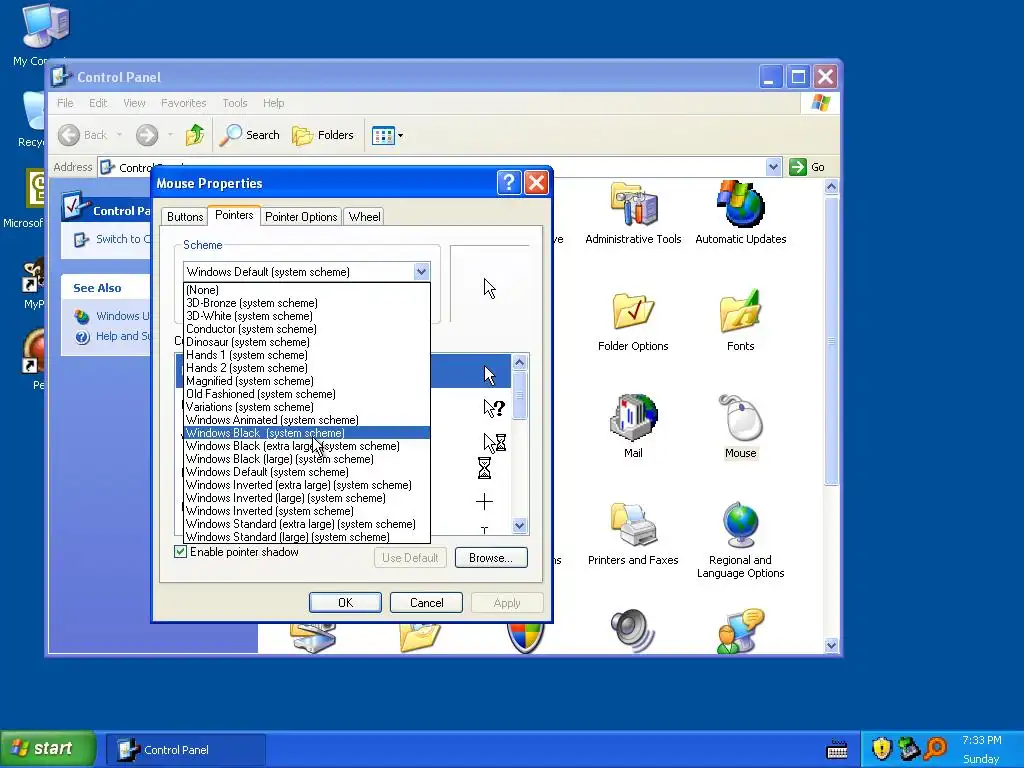The height and width of the screenshot is (768, 1024).
Task: Click the Help and Support link icon
Action: tap(82, 337)
